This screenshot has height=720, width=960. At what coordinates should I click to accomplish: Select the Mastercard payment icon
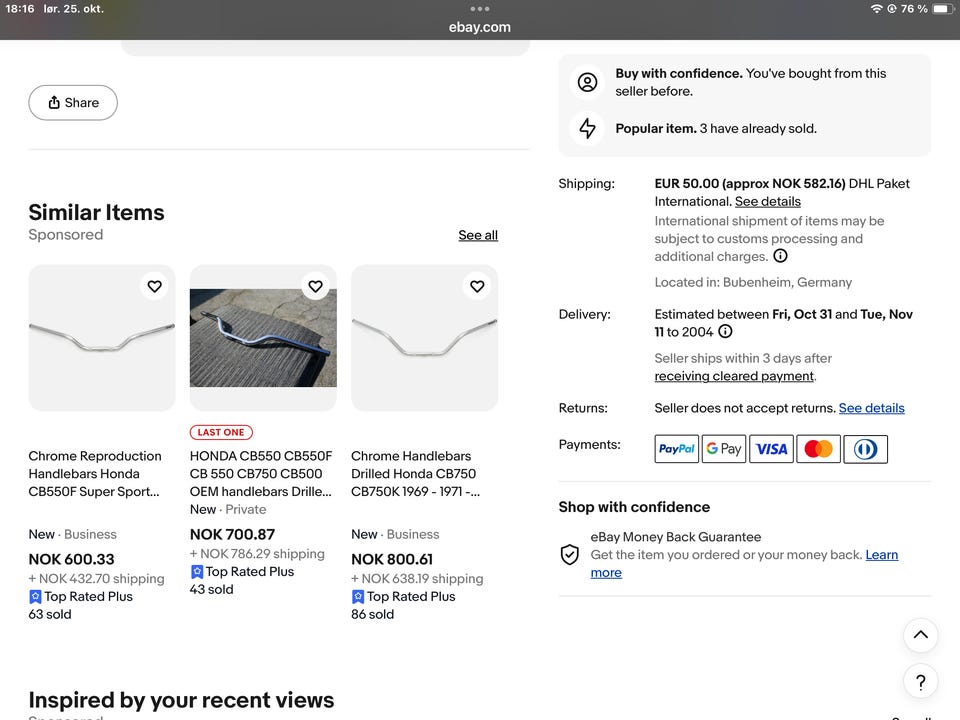point(819,449)
